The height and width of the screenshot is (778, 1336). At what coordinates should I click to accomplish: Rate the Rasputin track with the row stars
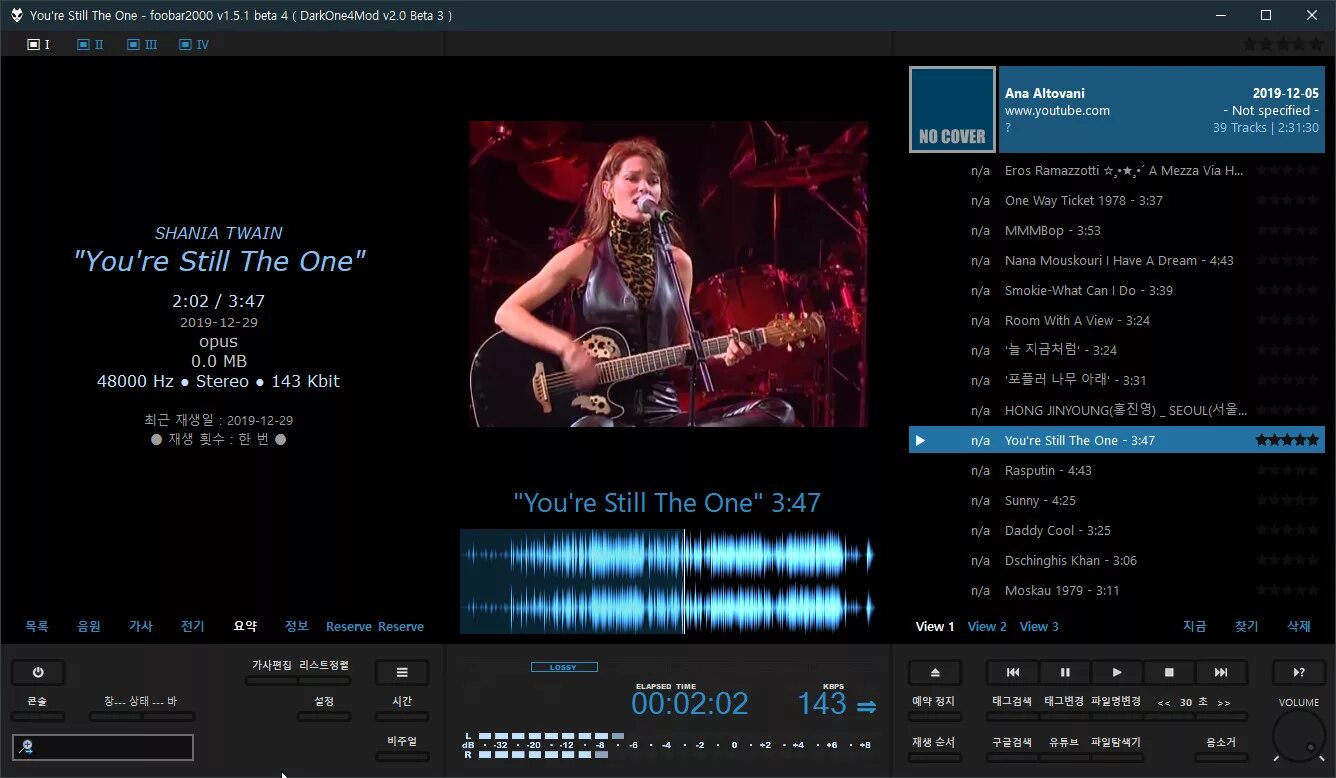pos(1287,470)
